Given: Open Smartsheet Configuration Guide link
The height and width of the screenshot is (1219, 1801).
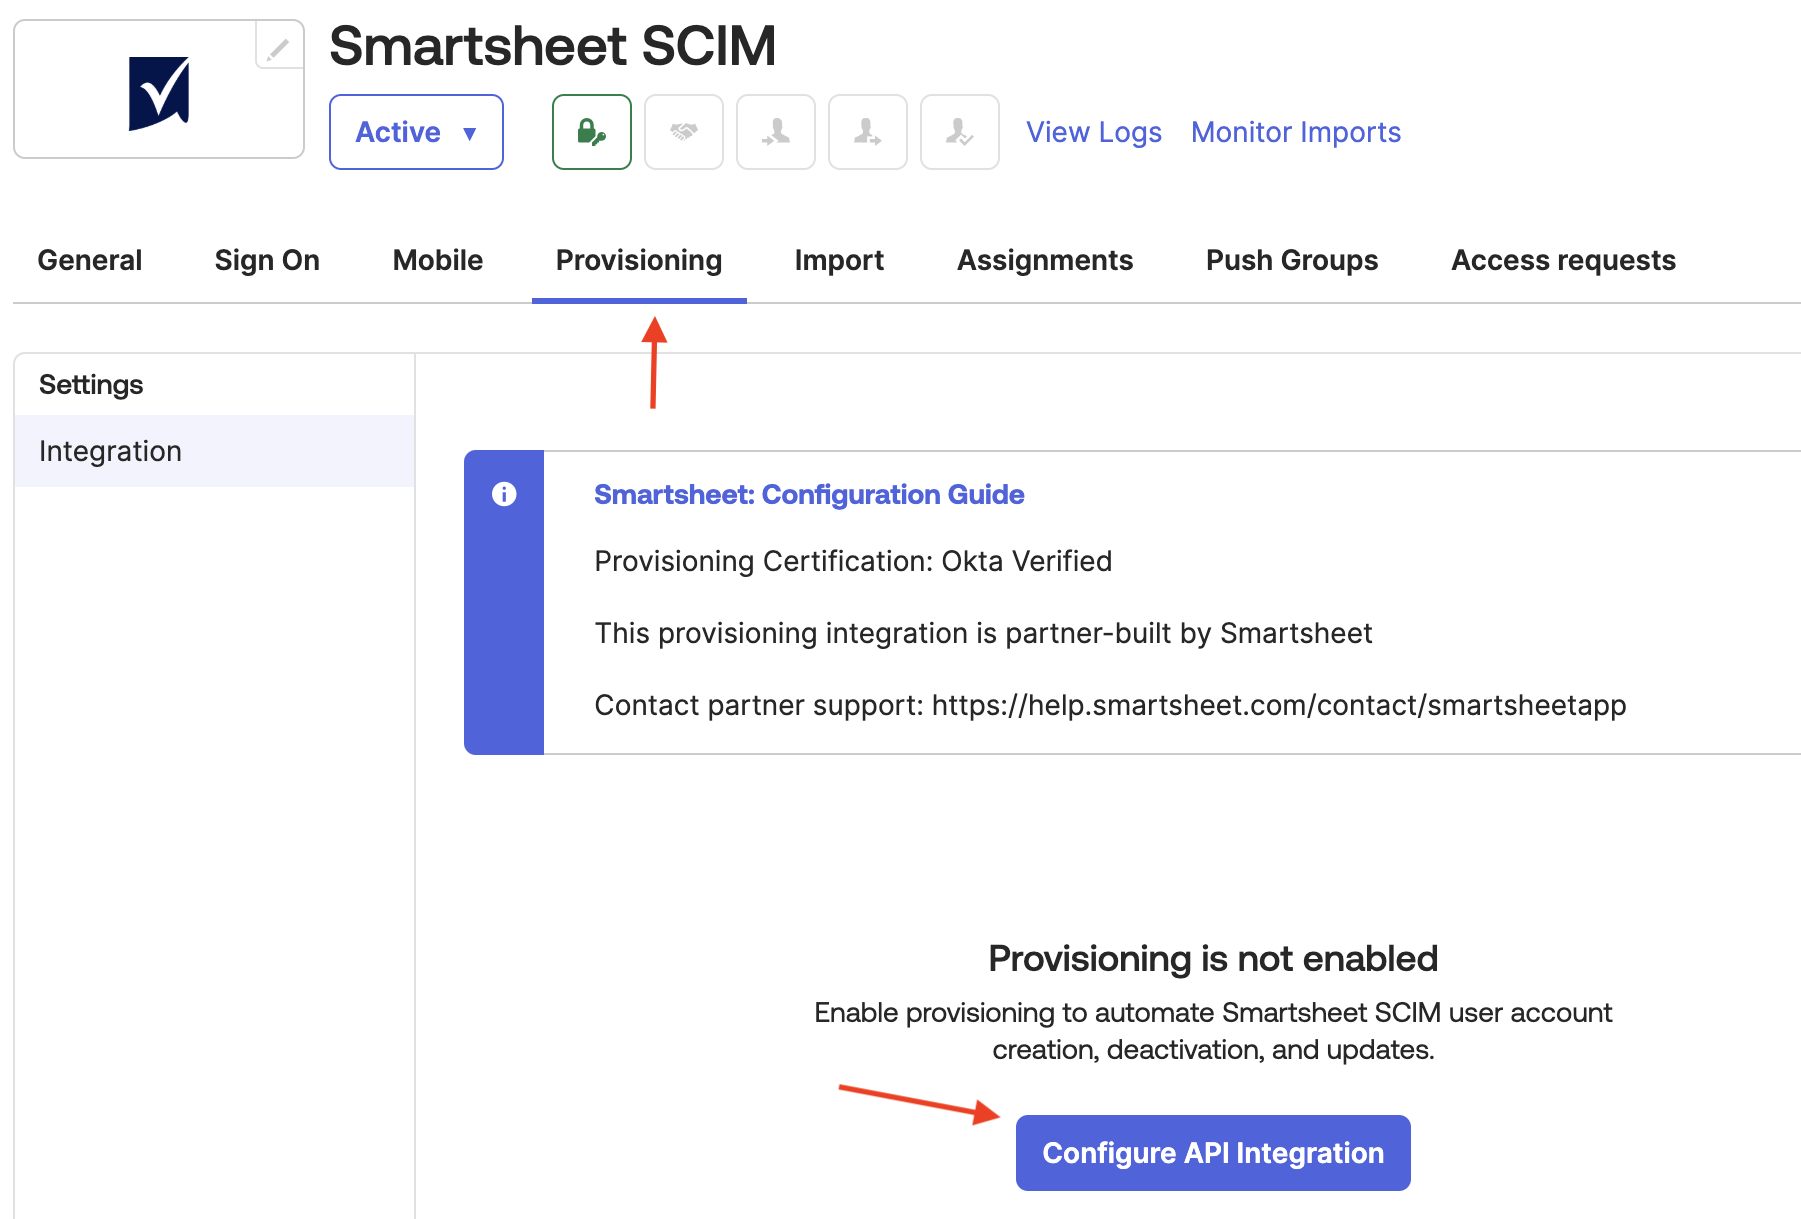Looking at the screenshot, I should point(809,494).
